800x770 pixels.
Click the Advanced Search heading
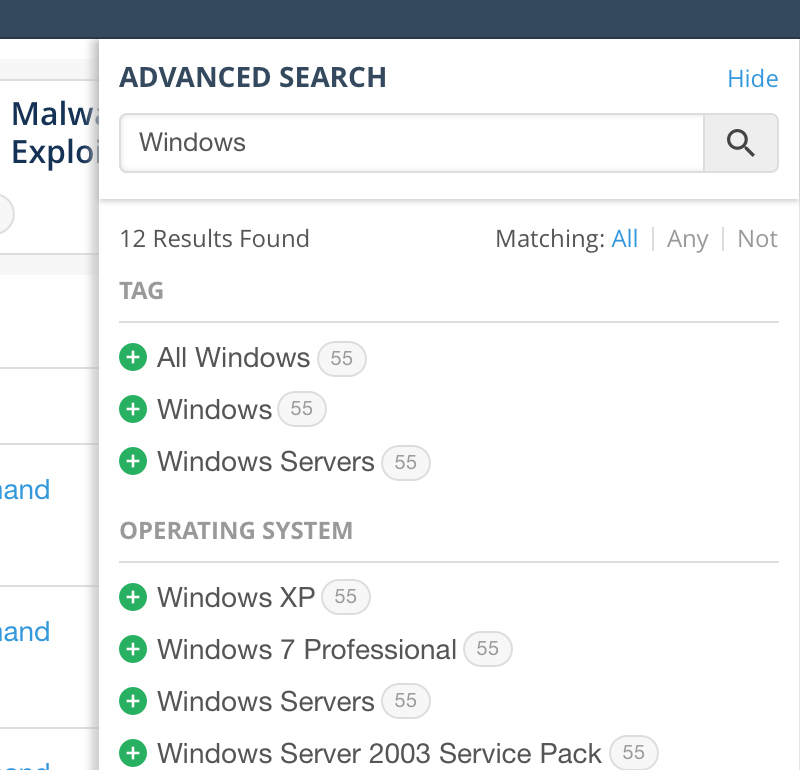pos(253,78)
